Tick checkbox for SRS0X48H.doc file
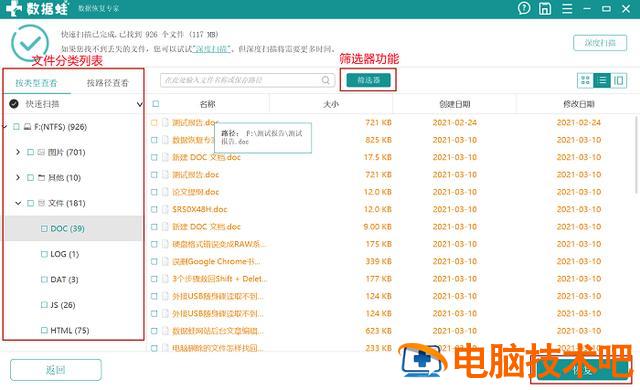The image size is (640, 390). 154,209
